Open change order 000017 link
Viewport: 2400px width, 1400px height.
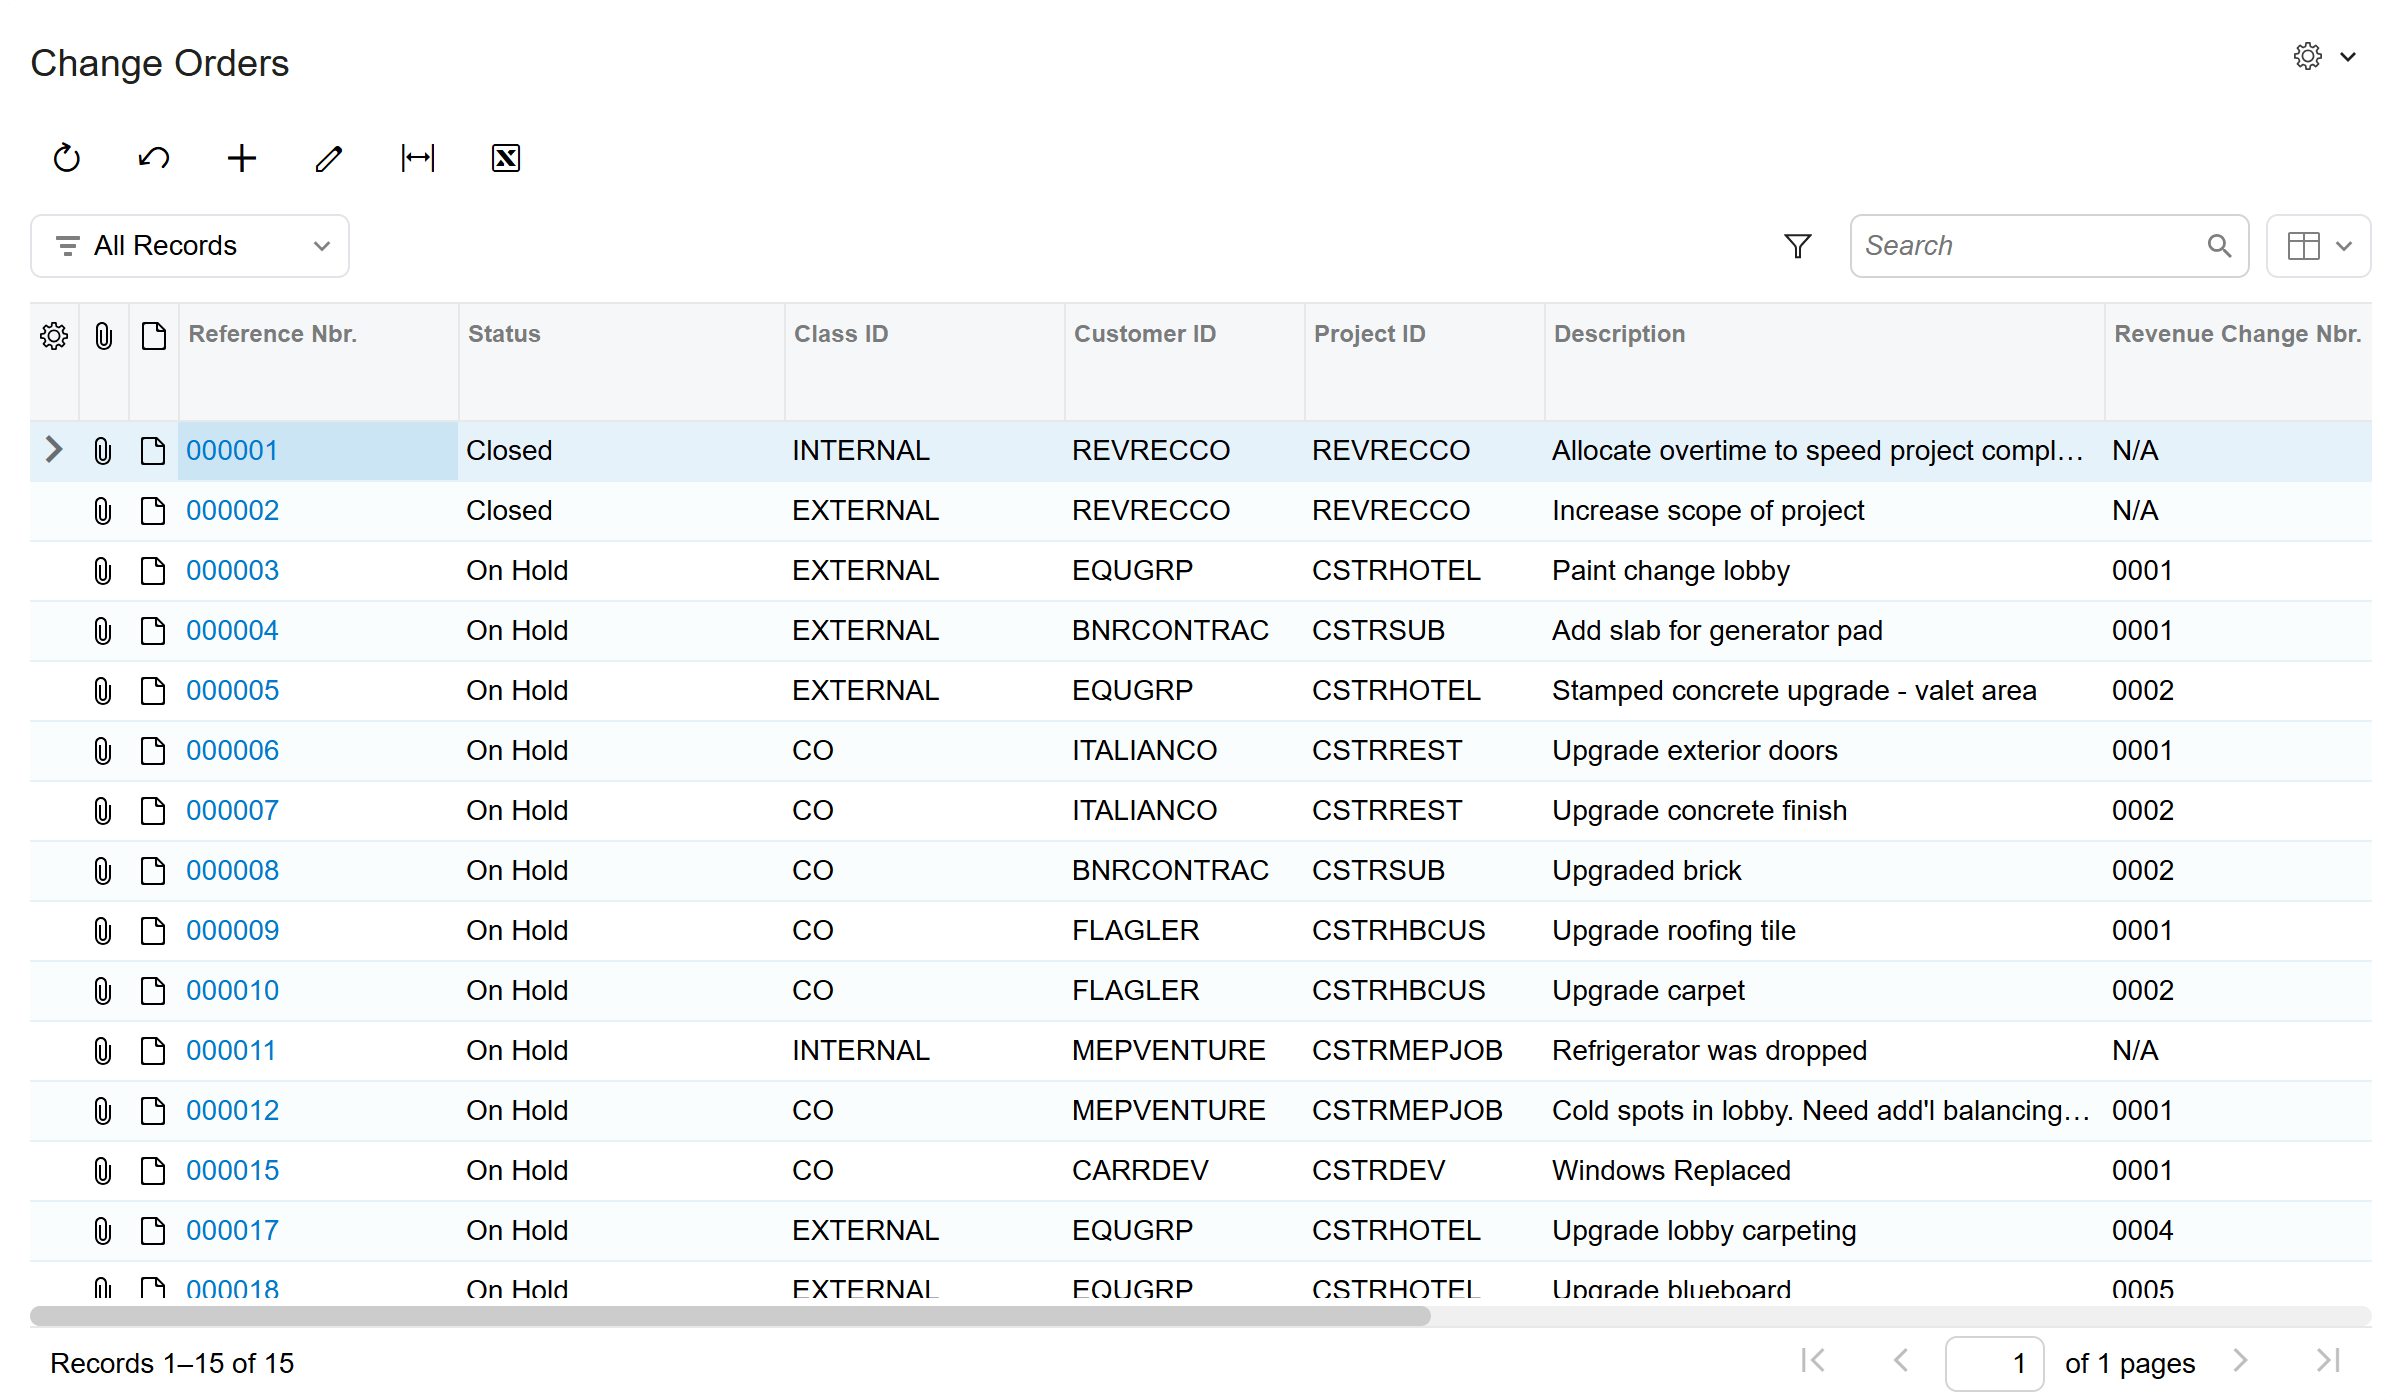[x=232, y=1231]
